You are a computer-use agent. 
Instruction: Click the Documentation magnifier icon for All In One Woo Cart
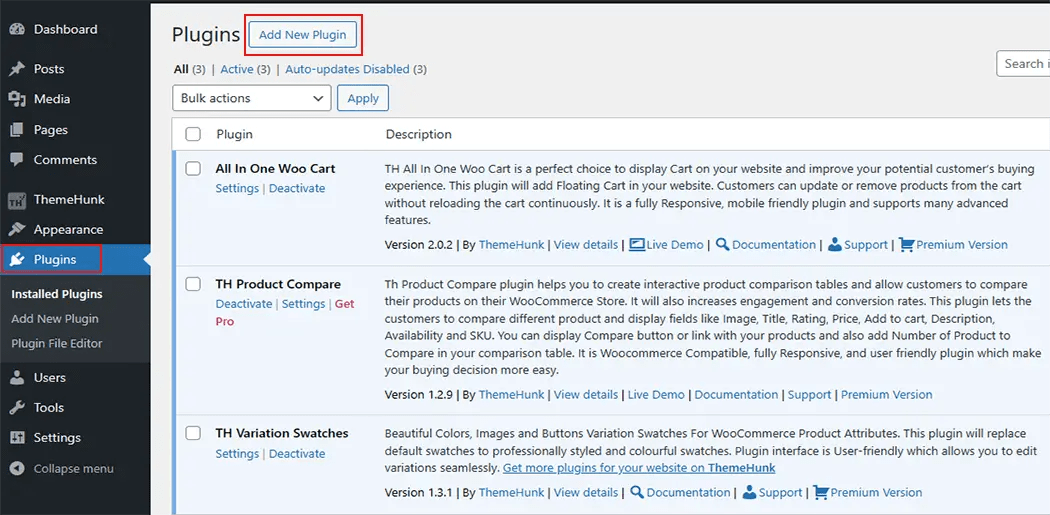(722, 244)
